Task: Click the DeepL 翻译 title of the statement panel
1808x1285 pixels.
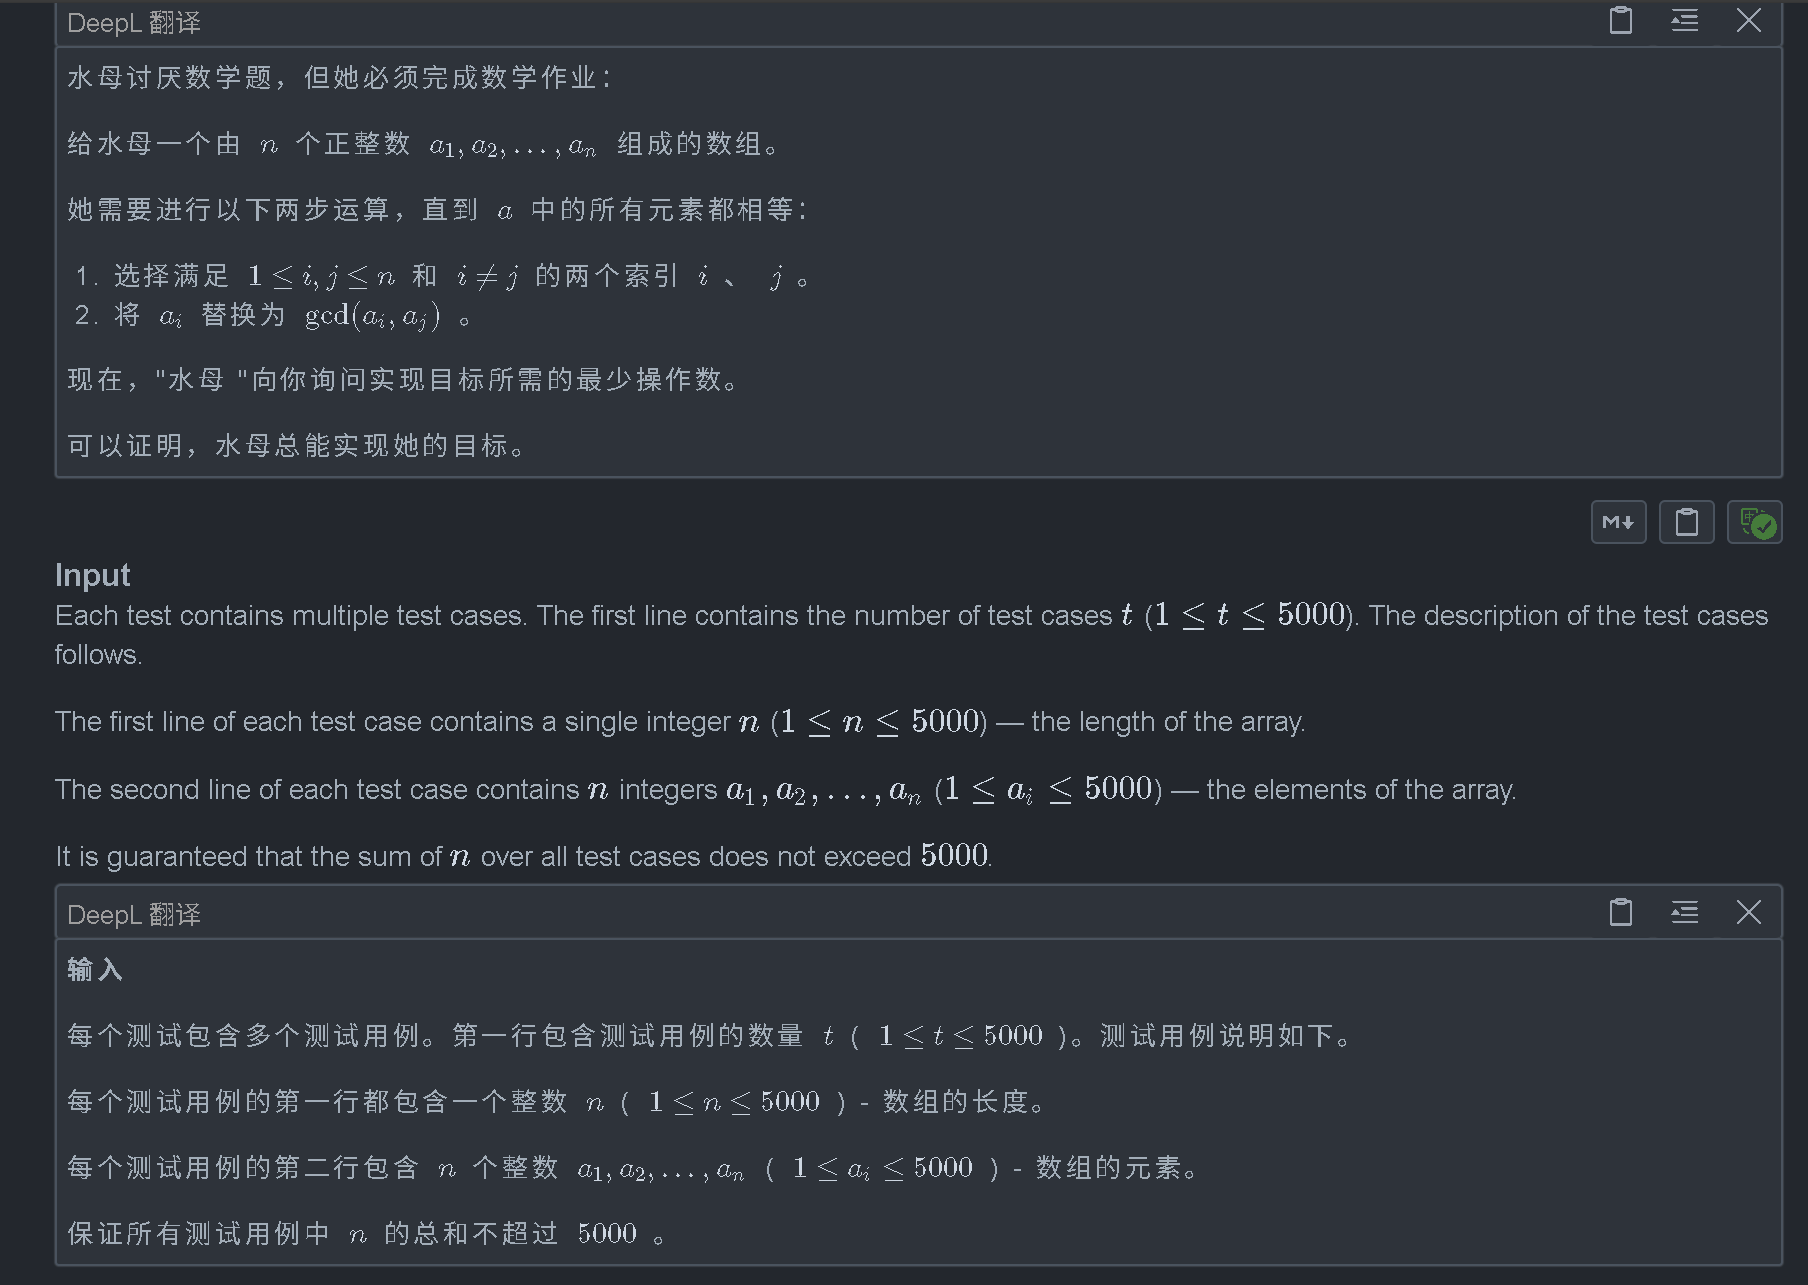Action: [133, 21]
